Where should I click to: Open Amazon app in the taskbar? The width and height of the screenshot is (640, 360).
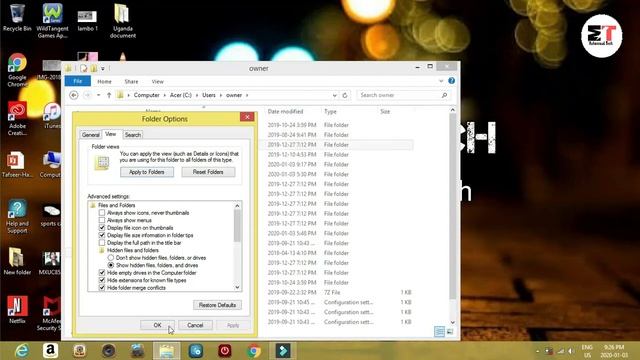[x=50, y=351]
